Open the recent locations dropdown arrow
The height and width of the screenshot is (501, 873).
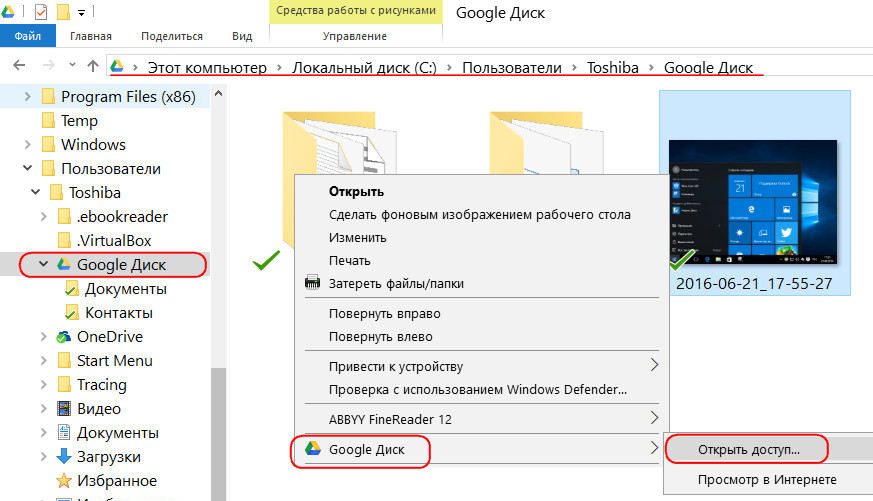point(72,65)
